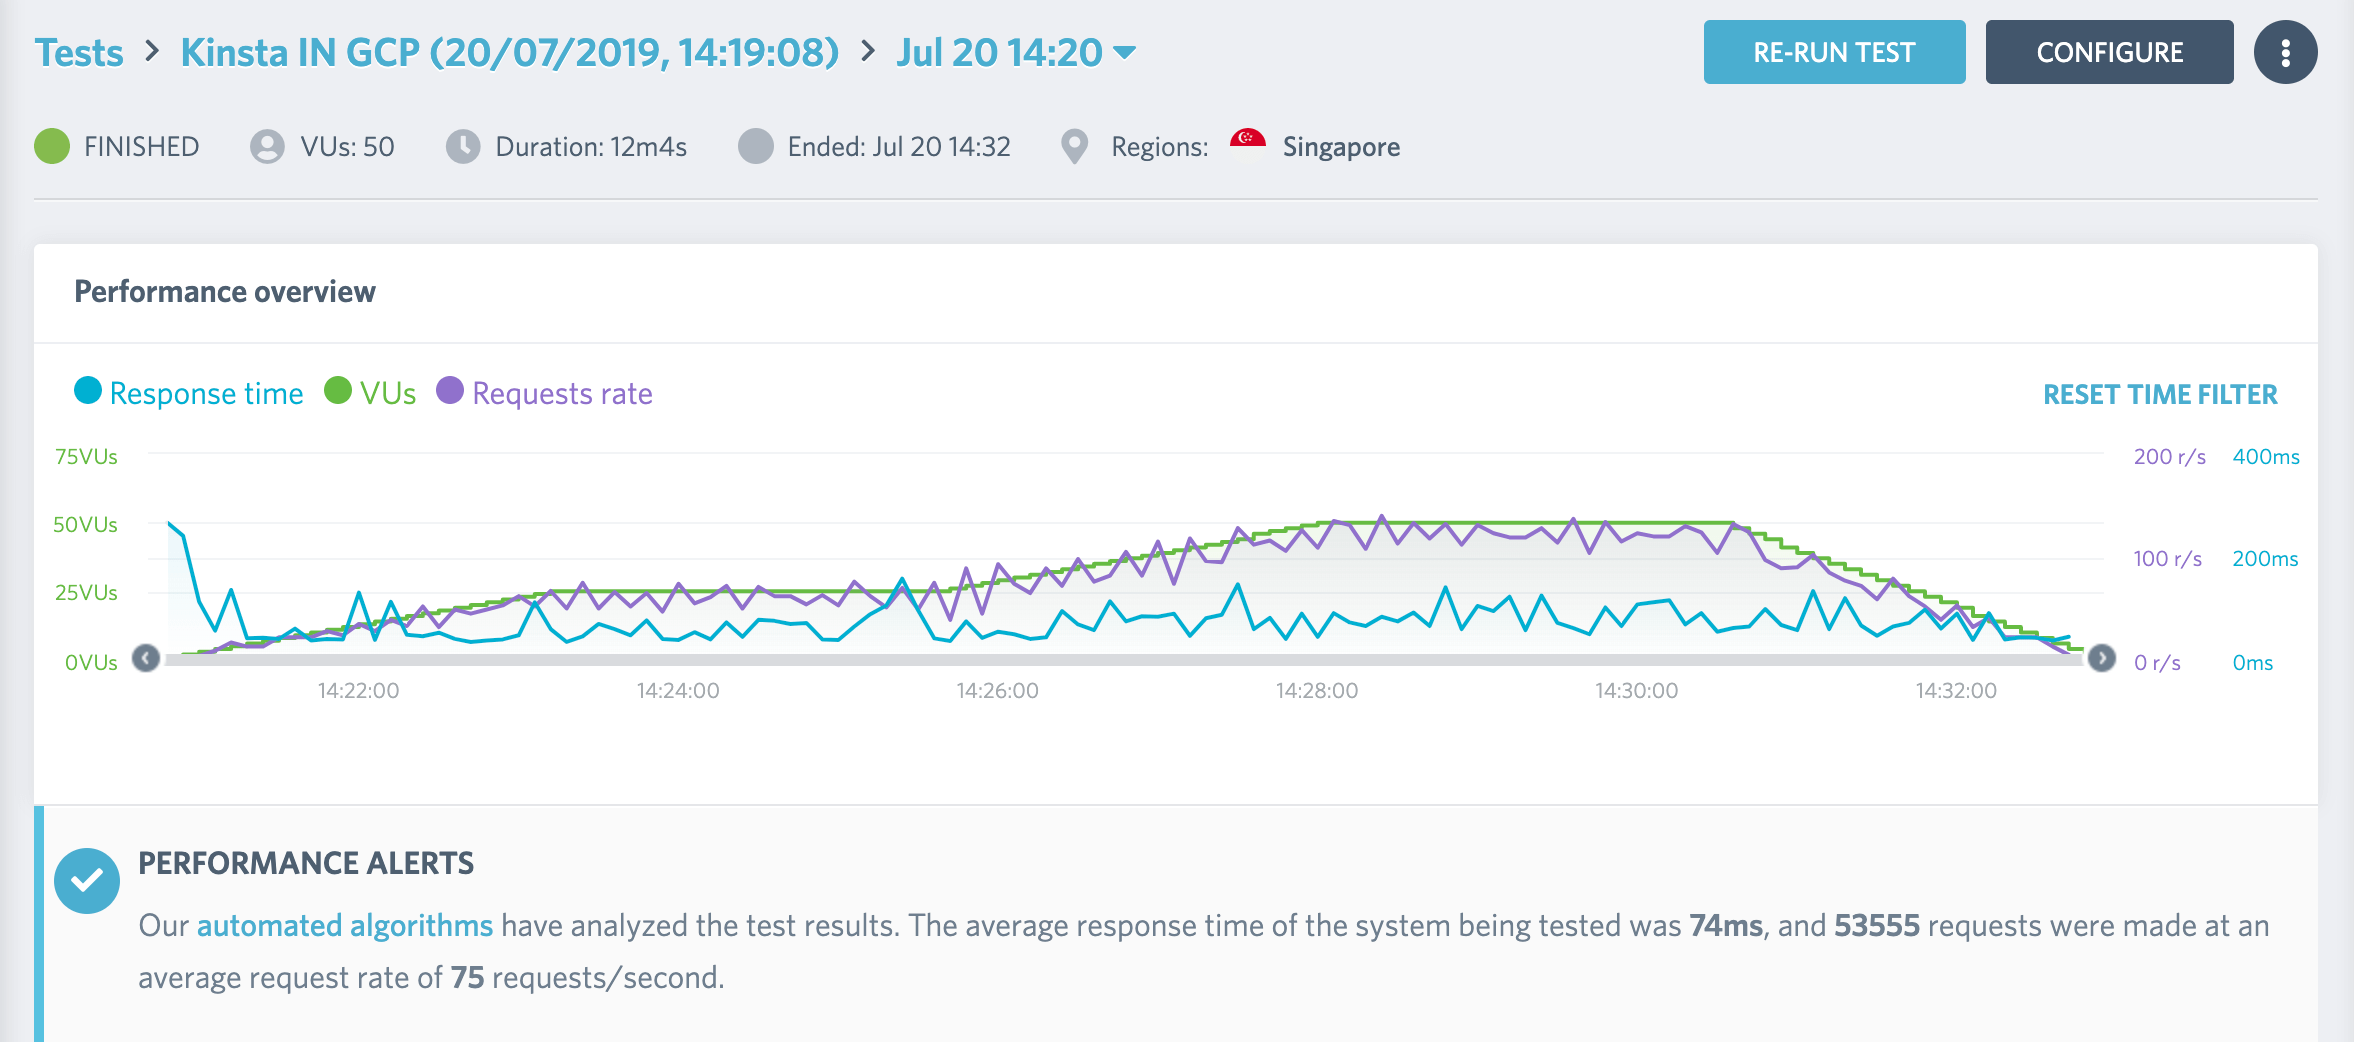
Task: Click the Singapore flag icon
Action: [x=1247, y=139]
